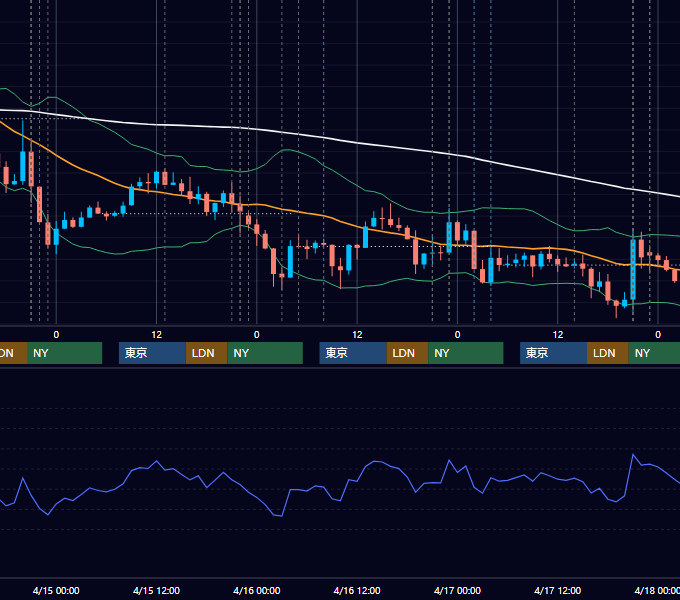Click the 4/17 00:00 date label
680x600 pixels.
tap(457, 590)
